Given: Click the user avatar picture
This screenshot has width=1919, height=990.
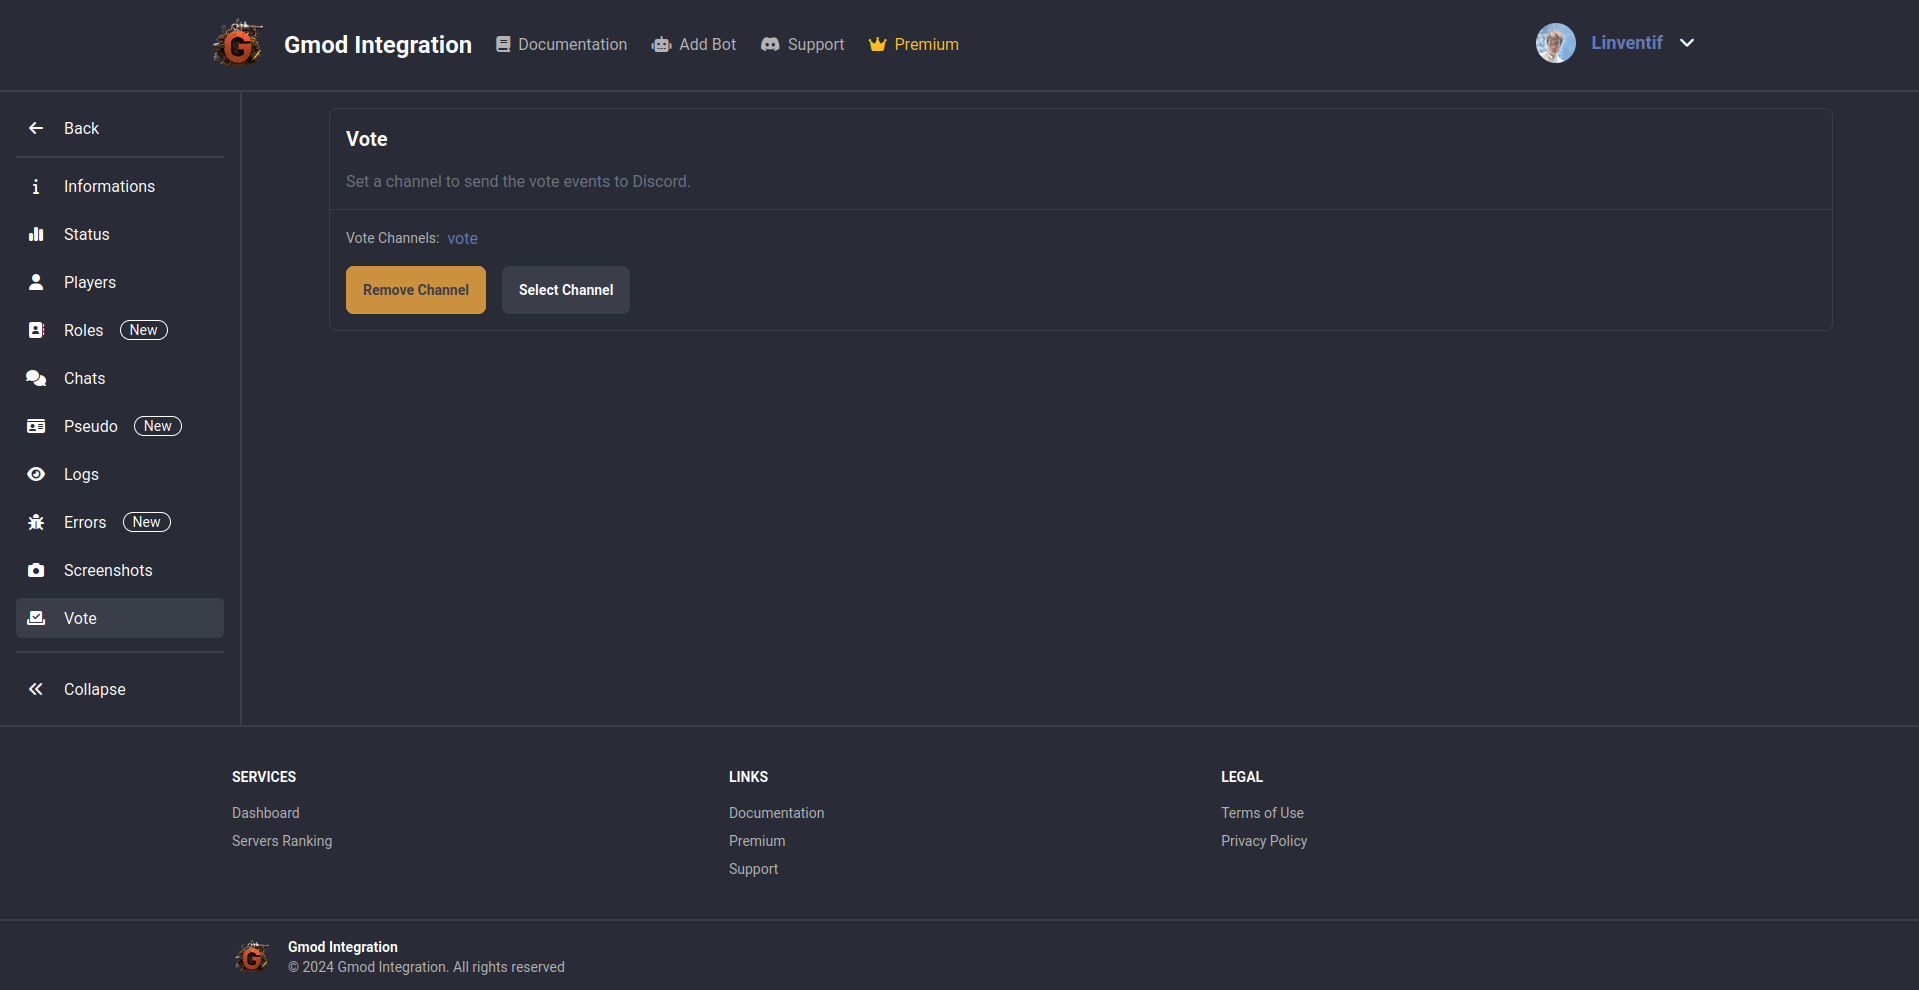Looking at the screenshot, I should coord(1555,43).
